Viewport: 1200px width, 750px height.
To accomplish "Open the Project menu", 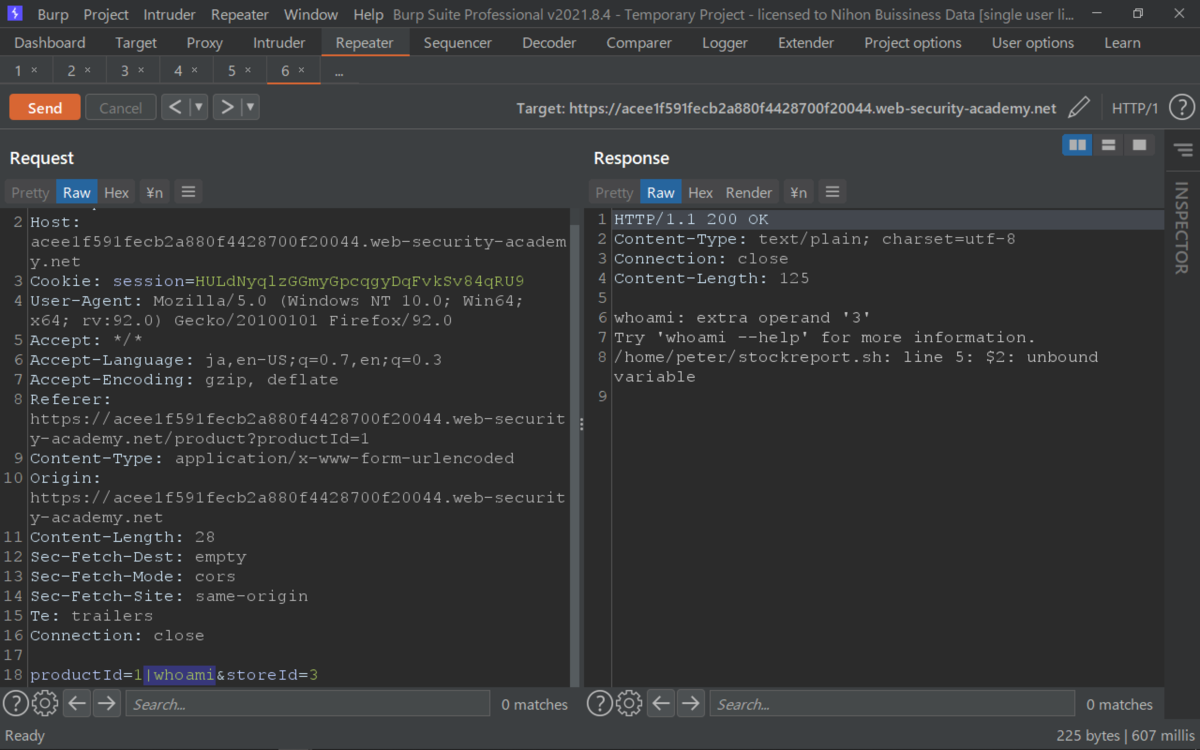I will pyautogui.click(x=106, y=15).
